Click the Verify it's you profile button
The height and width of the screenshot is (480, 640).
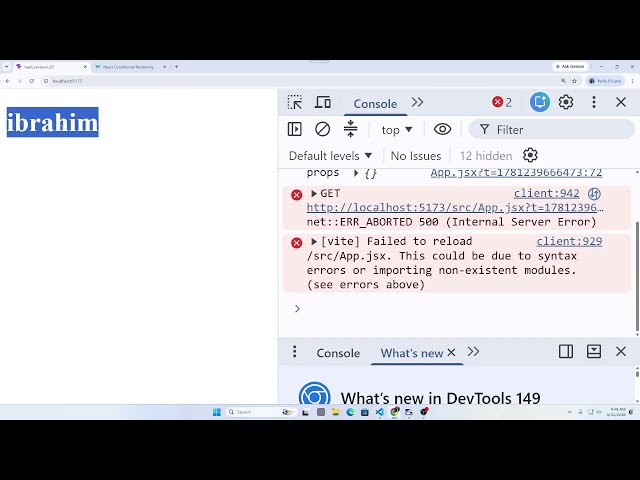(605, 81)
